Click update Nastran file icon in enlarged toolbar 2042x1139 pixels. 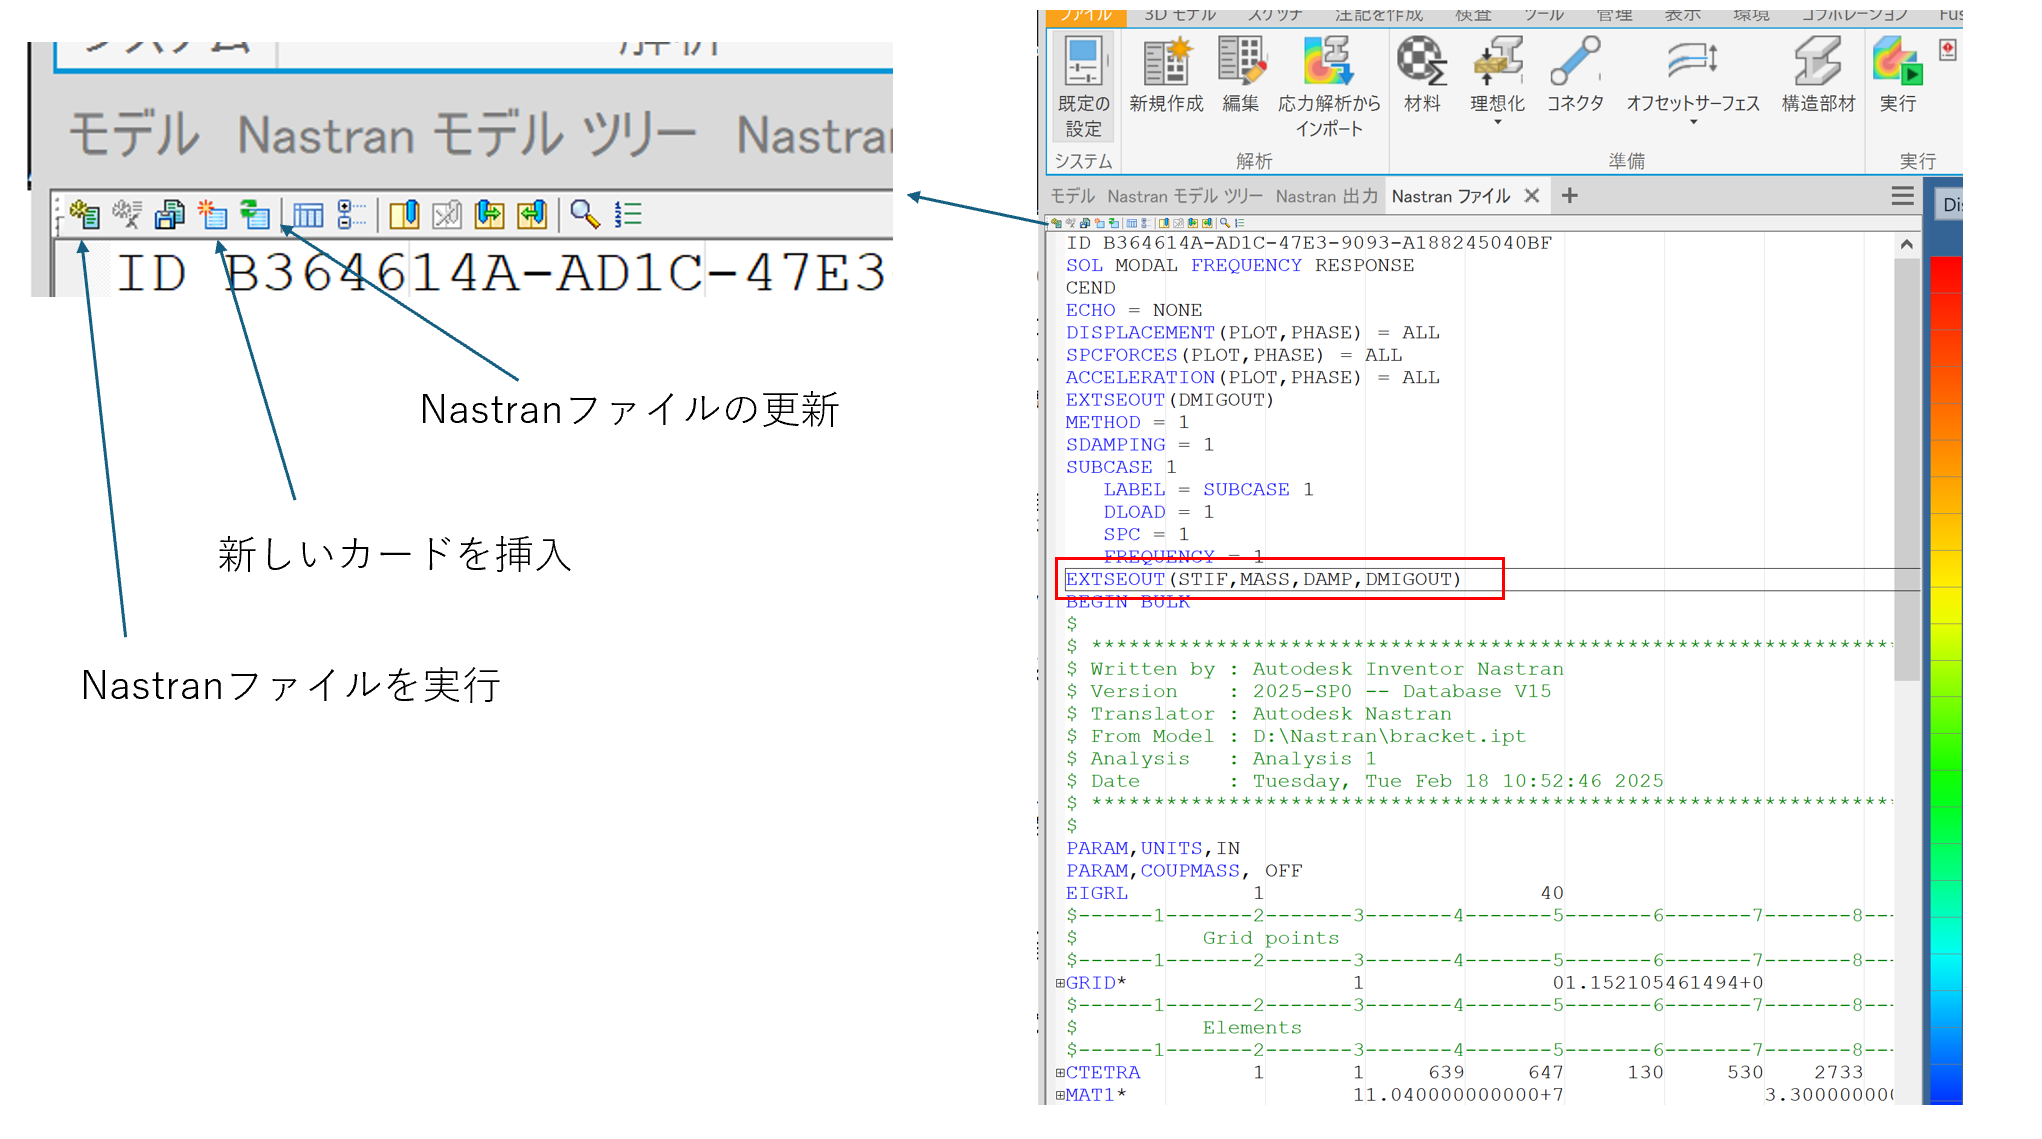pos(255,214)
